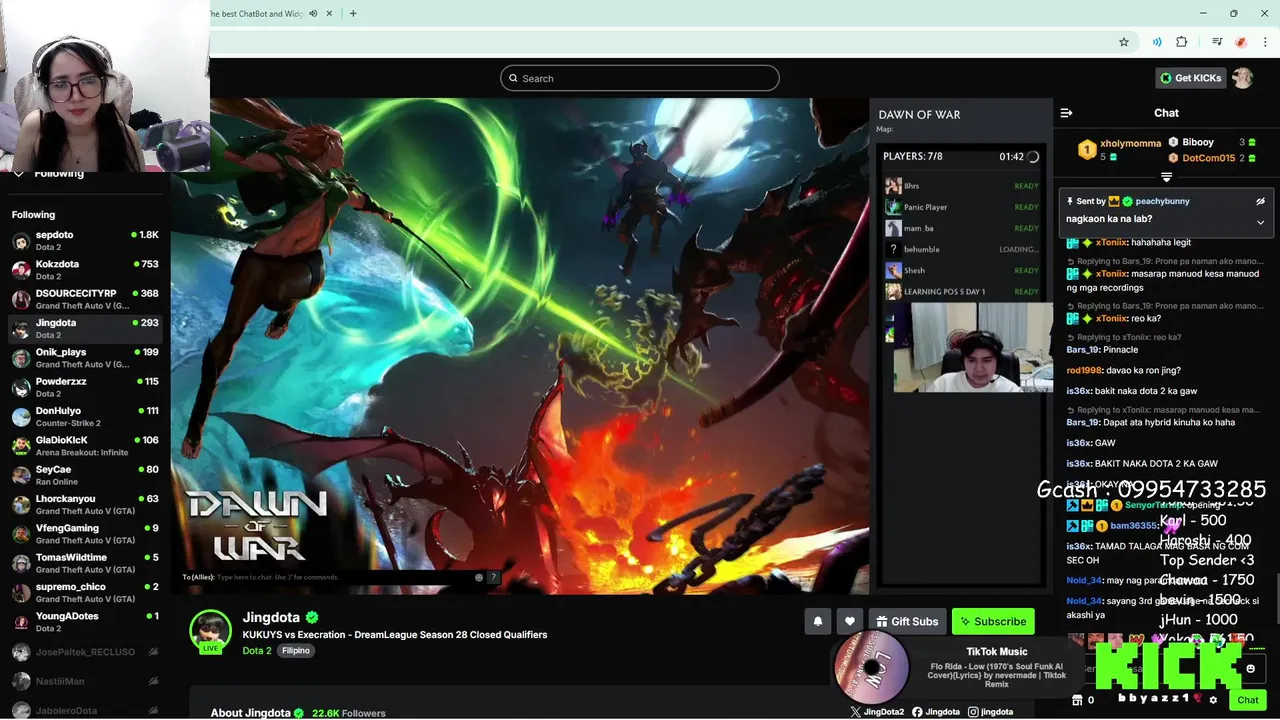The width and height of the screenshot is (1280, 720).
Task: Open VfengGaming channel in the sidebar
Action: tap(86, 534)
